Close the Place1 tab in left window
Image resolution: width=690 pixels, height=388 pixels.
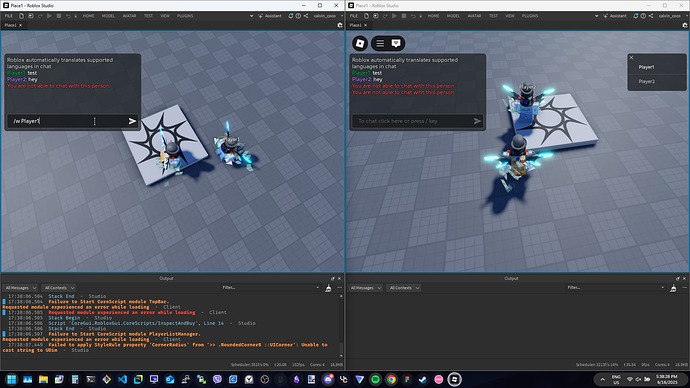click(x=20, y=25)
